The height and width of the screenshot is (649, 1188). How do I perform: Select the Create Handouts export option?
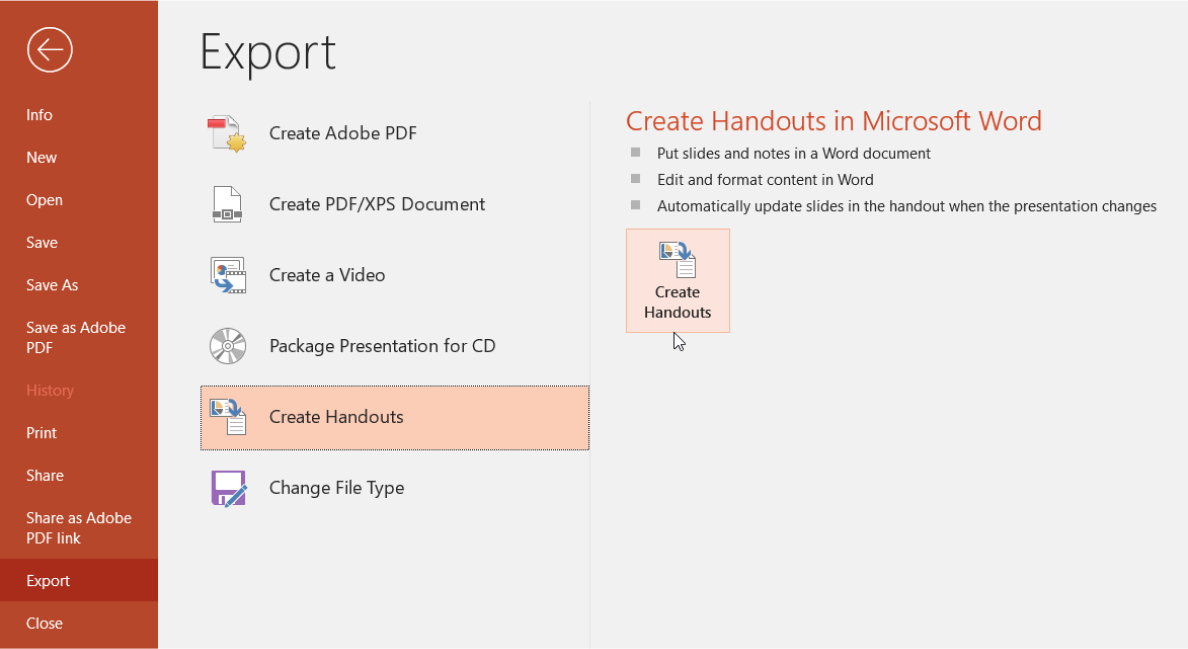[x=395, y=417]
